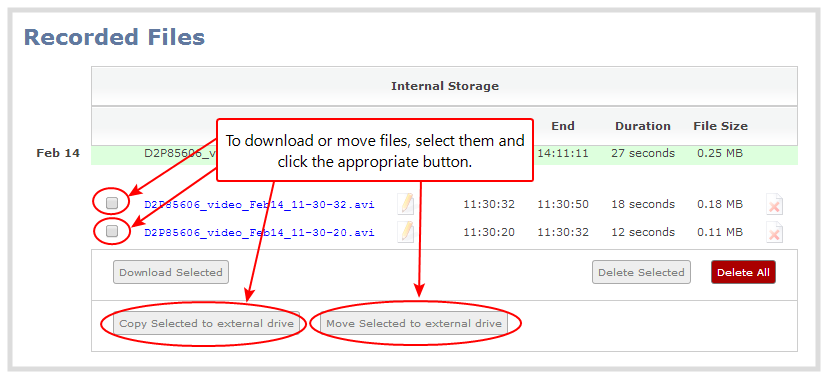Click the red X delete icon for 11-30-20.avi
This screenshot has height=379, width=828.
(x=774, y=233)
